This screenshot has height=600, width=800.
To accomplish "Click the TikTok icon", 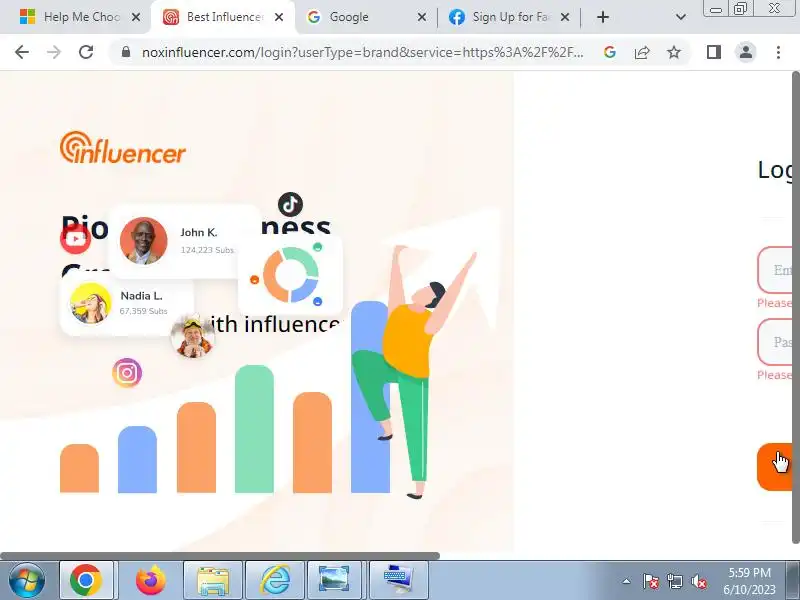I will point(290,205).
